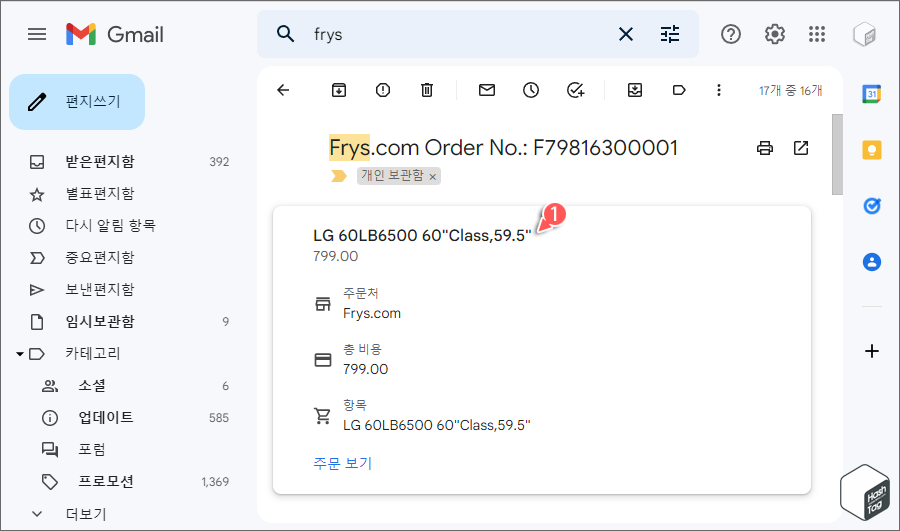Go back to search results
900x531 pixels.
coord(283,90)
